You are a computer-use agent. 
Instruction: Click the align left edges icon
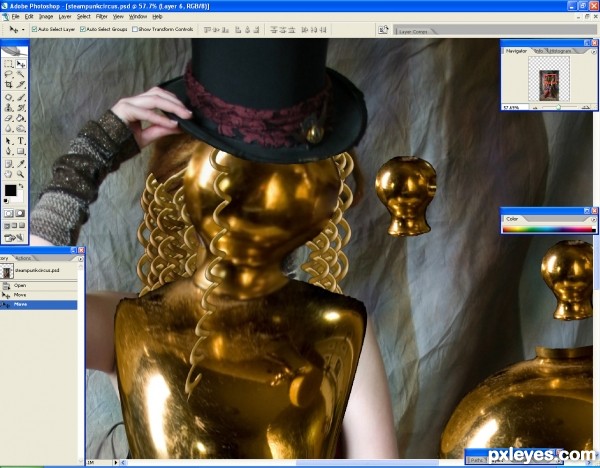click(x=238, y=29)
